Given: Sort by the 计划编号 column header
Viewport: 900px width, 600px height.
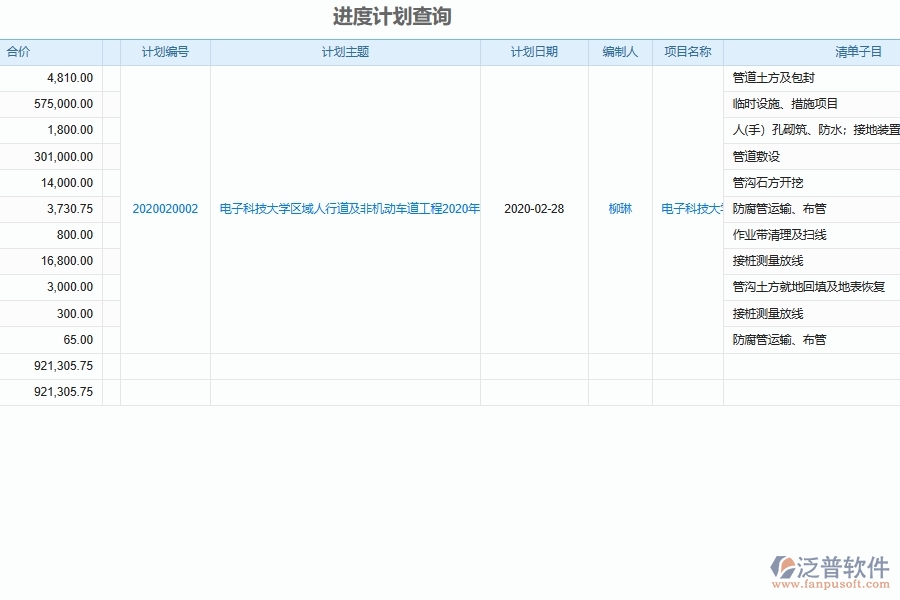Looking at the screenshot, I should (x=165, y=52).
